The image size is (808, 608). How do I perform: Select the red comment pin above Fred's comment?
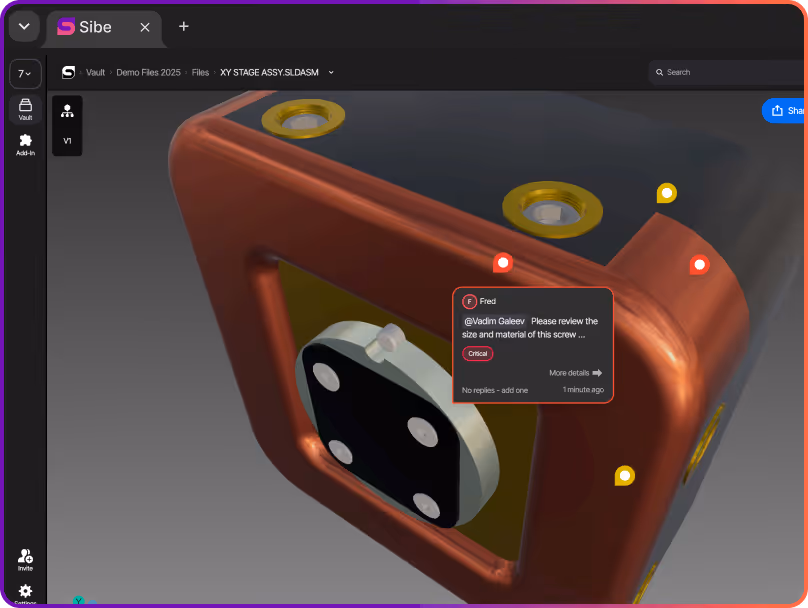click(x=503, y=263)
